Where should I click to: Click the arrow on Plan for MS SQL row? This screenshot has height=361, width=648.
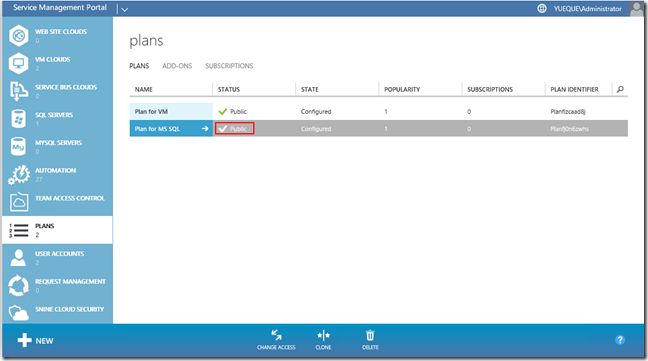(205, 128)
